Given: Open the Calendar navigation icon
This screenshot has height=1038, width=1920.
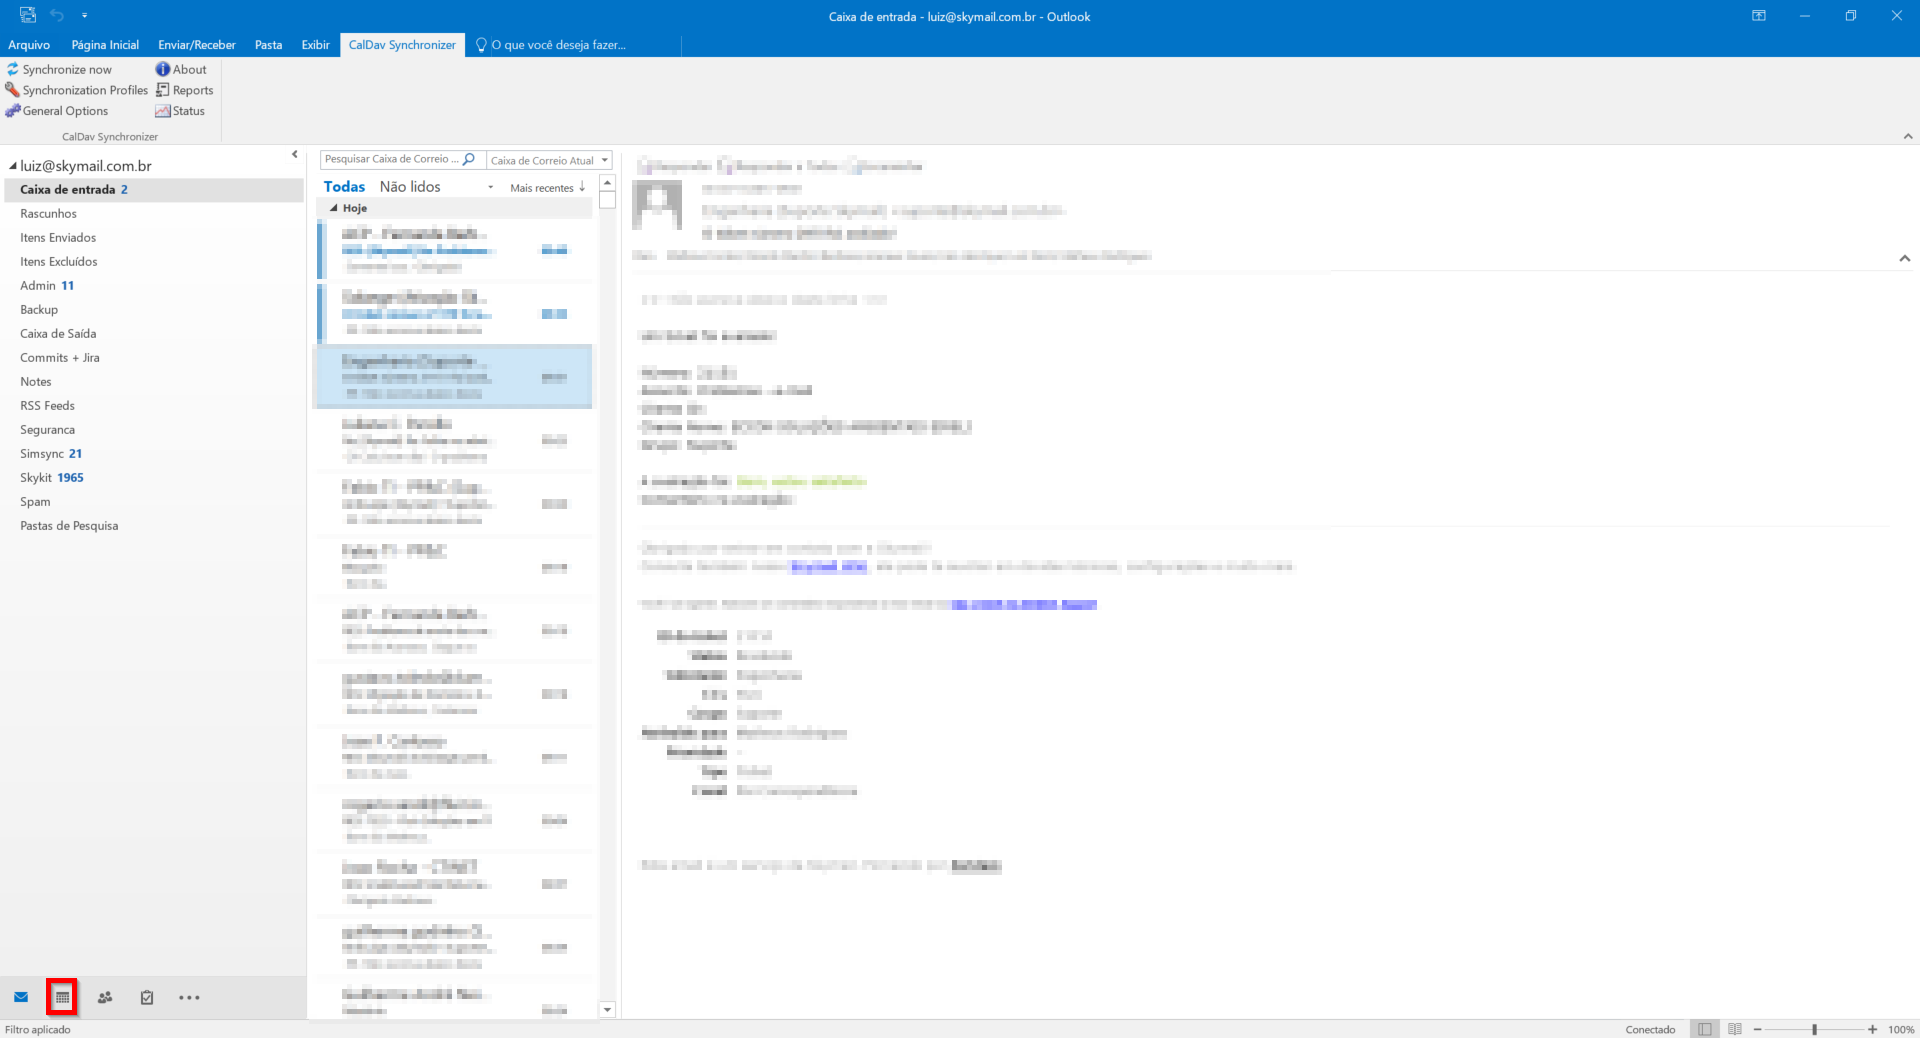Looking at the screenshot, I should 62,997.
